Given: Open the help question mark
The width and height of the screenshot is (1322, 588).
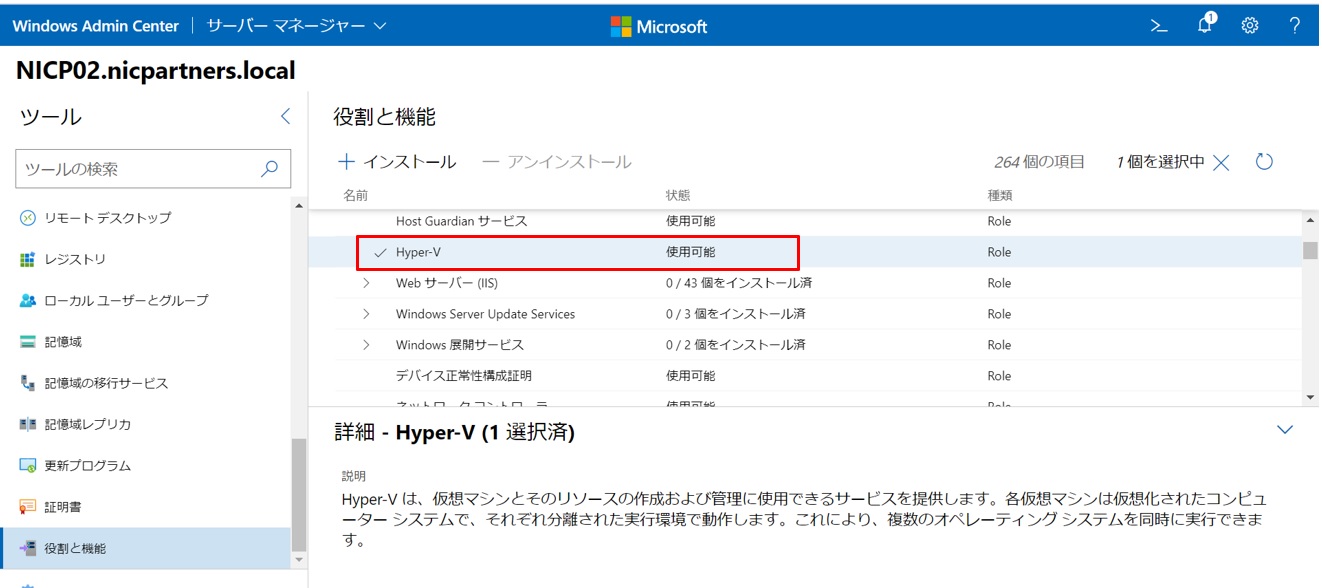Looking at the screenshot, I should tap(1295, 26).
